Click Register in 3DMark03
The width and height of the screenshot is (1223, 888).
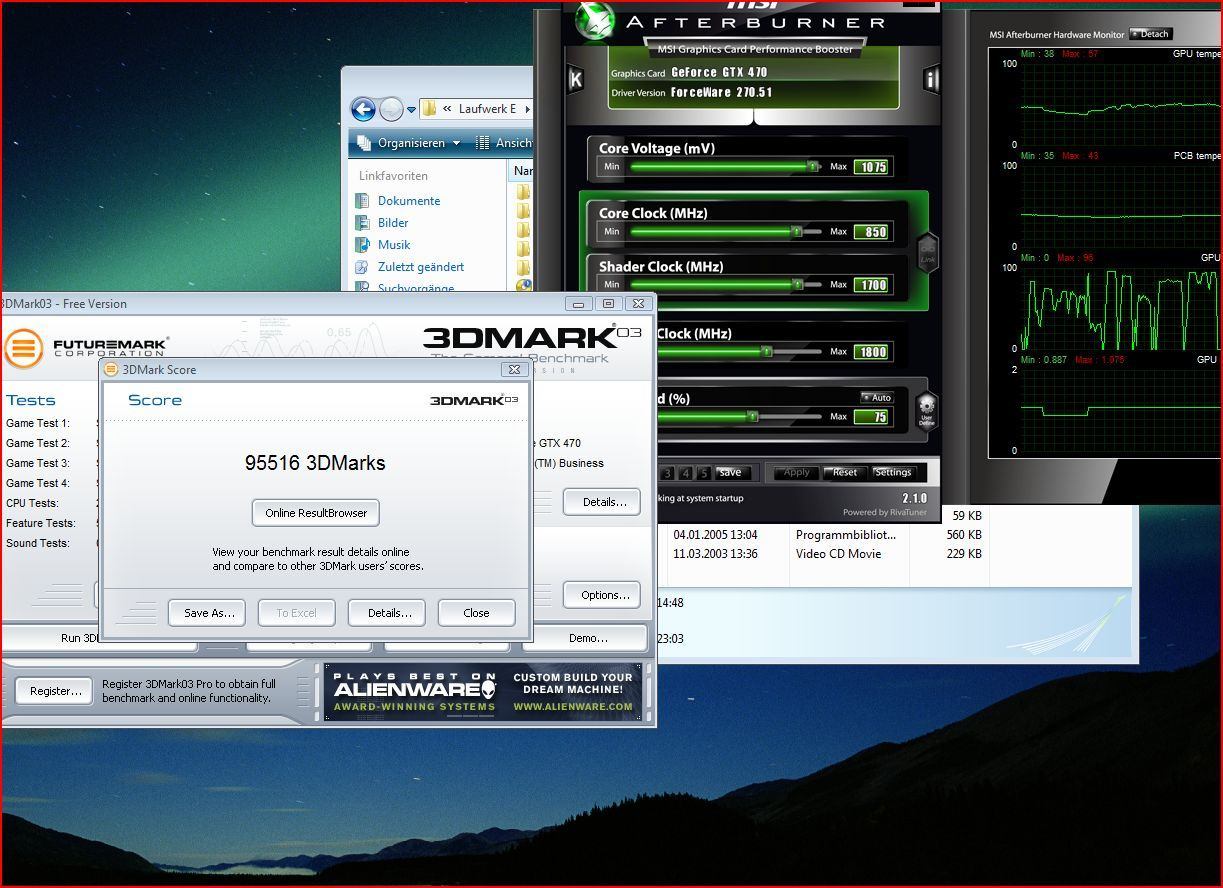(x=55, y=691)
